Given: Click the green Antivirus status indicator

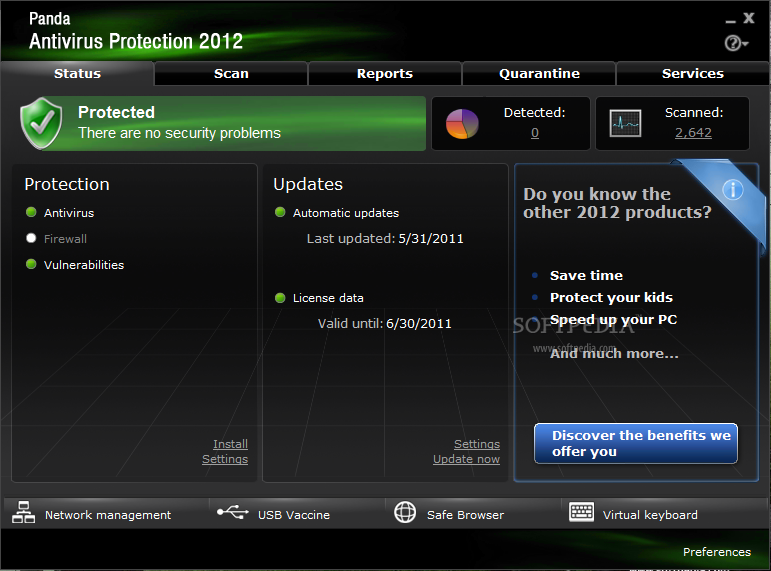Looking at the screenshot, I should click(31, 212).
